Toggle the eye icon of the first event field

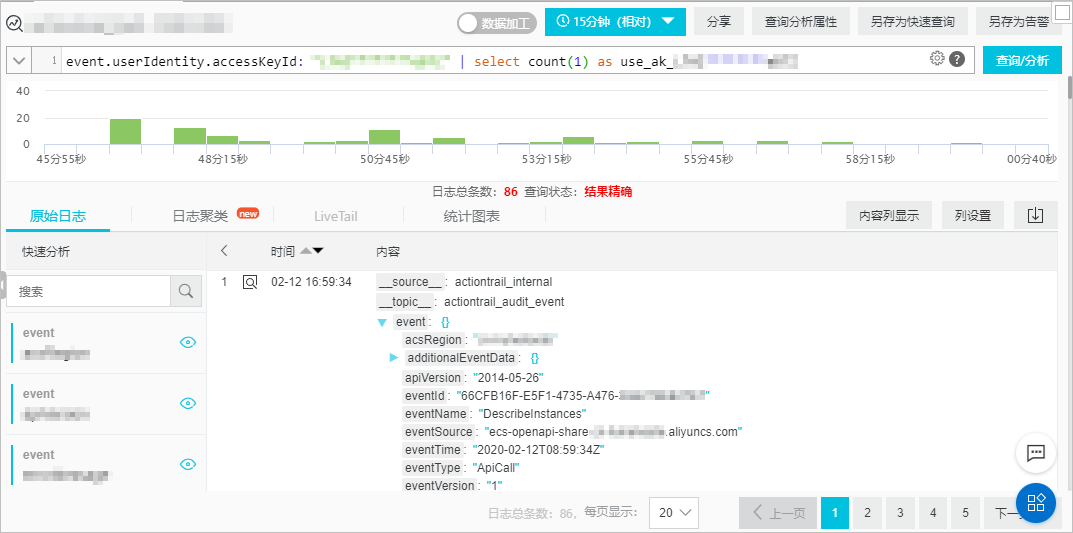coord(188,343)
